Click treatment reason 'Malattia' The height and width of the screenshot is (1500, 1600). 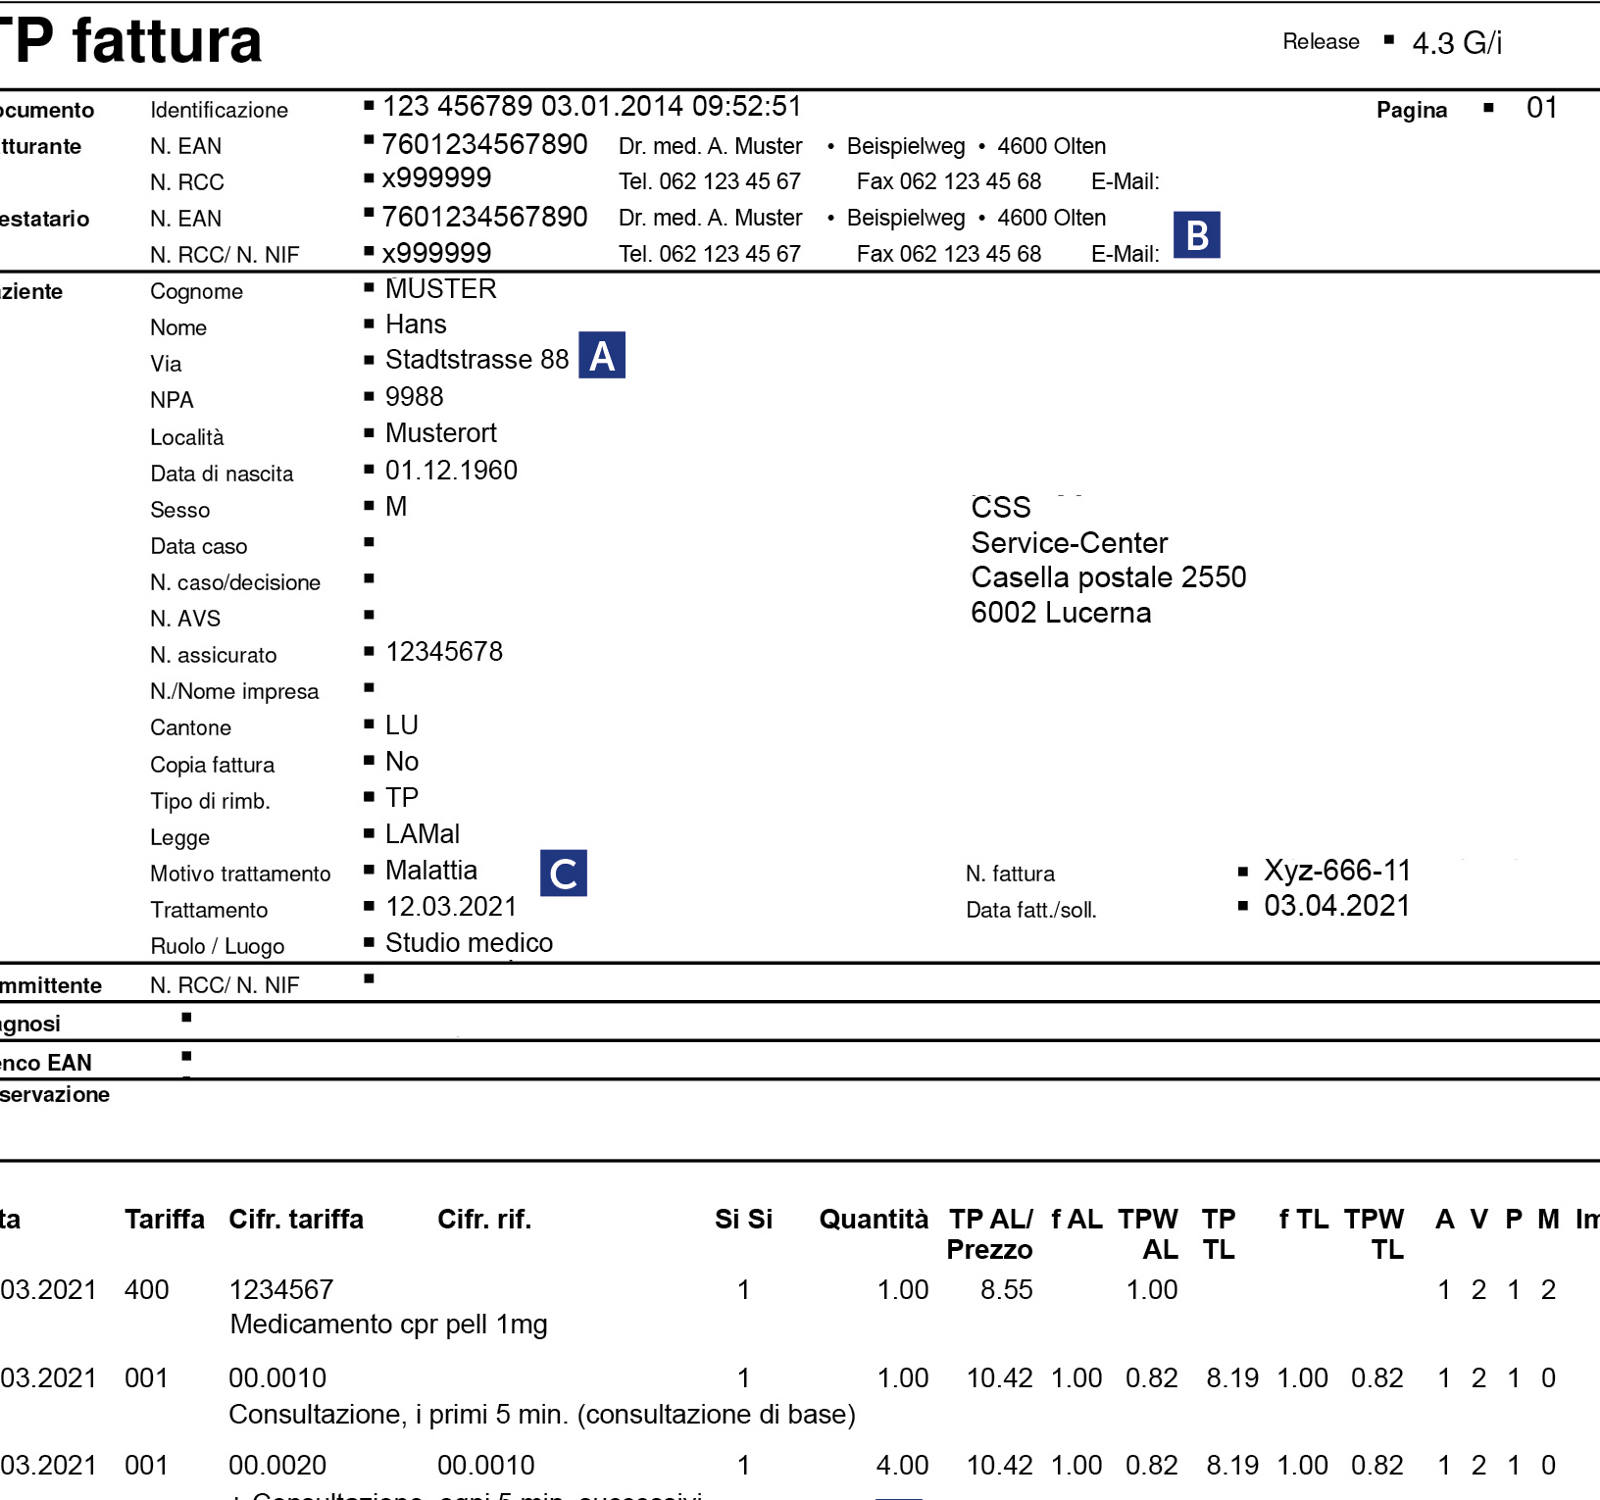tap(431, 870)
